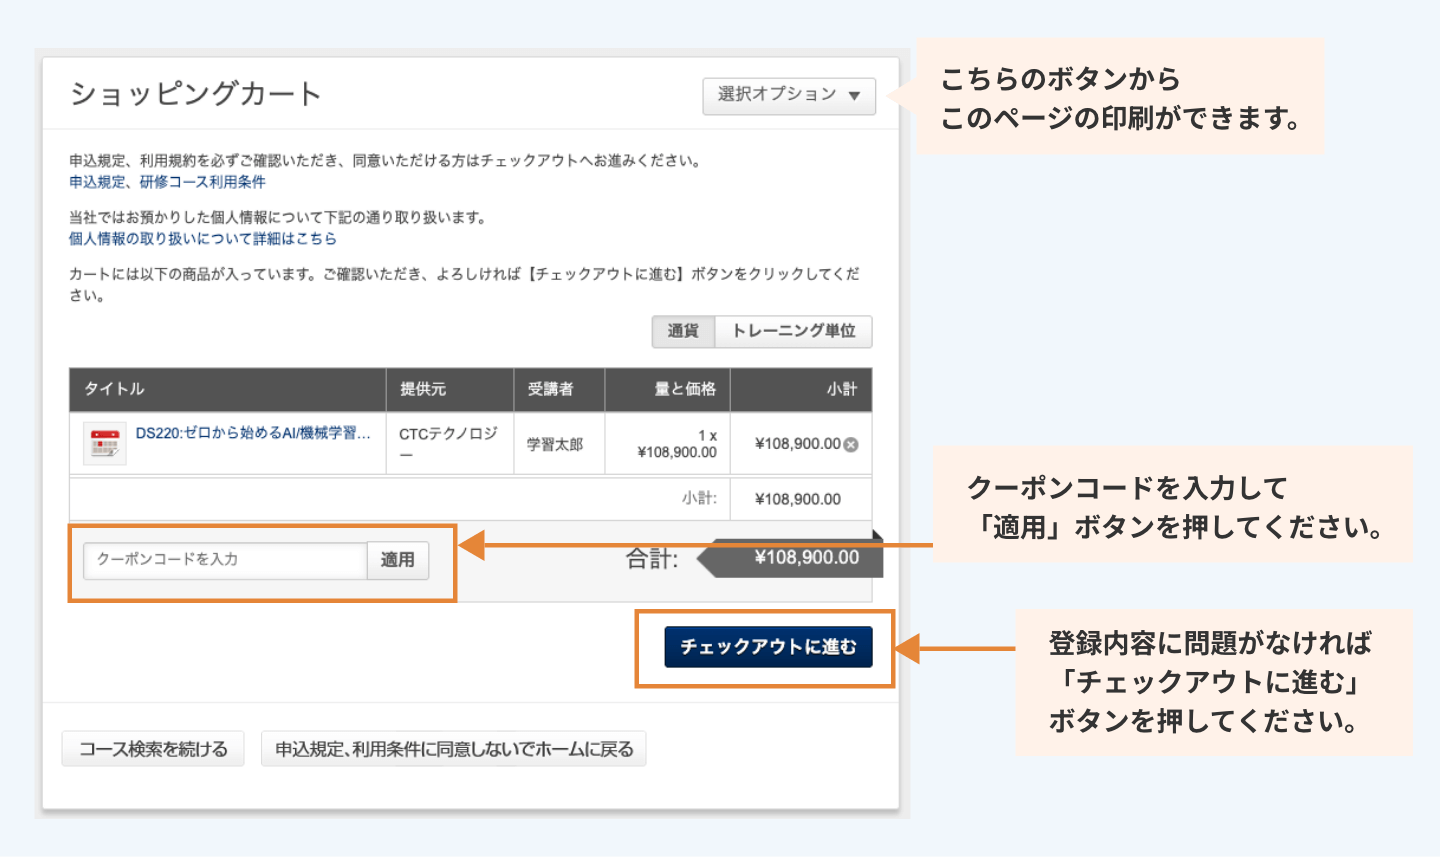Open the 選択オプション dropdown menu

click(788, 96)
